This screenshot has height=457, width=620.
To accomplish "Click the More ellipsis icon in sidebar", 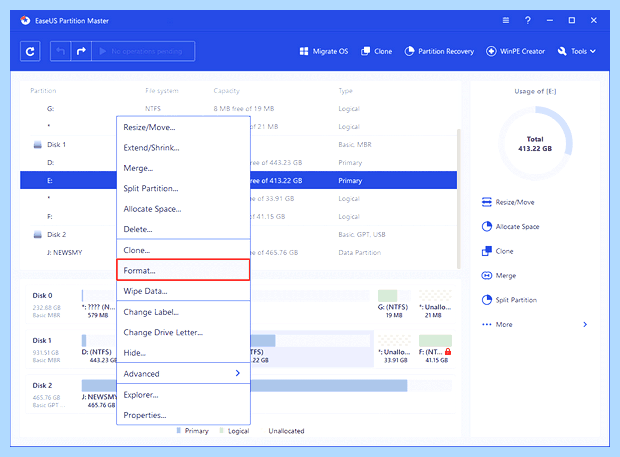I will tap(486, 325).
